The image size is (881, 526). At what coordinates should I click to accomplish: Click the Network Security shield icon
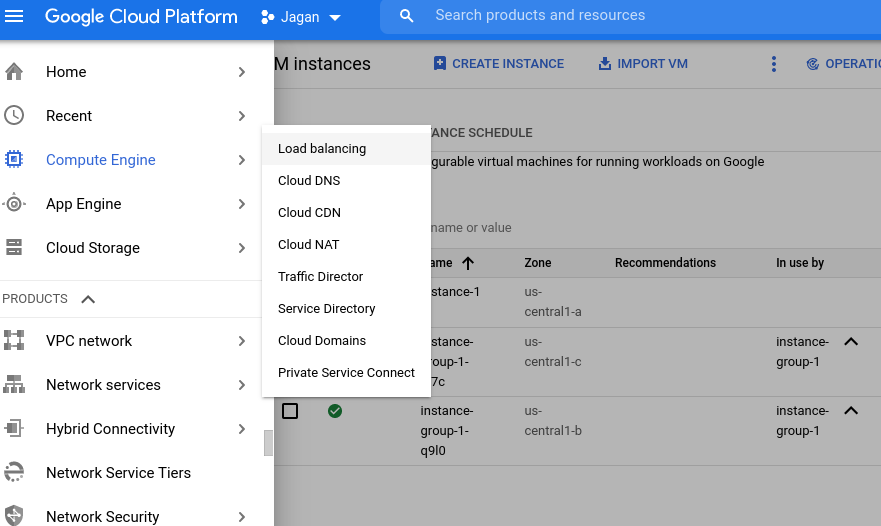pos(14,516)
